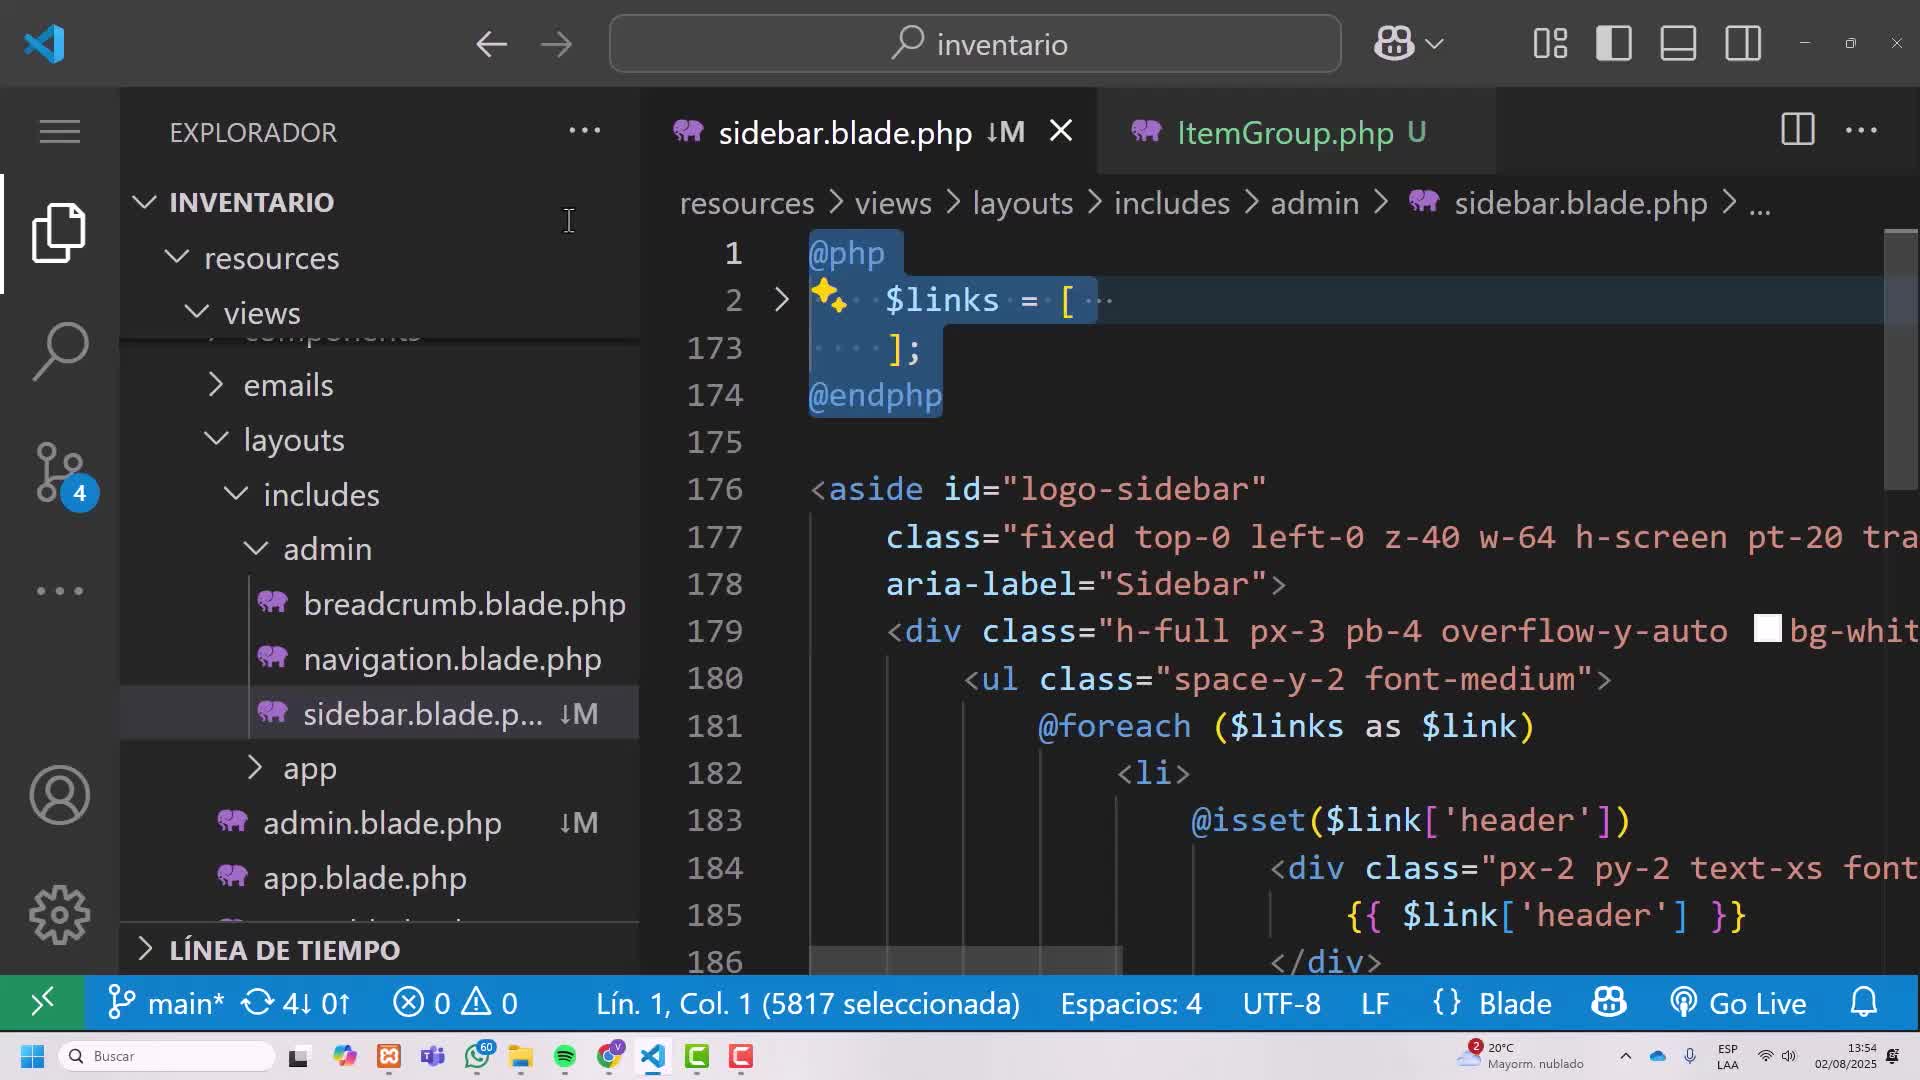Click the white bg-white color swatch
This screenshot has height=1080, width=1920.
point(1767,629)
